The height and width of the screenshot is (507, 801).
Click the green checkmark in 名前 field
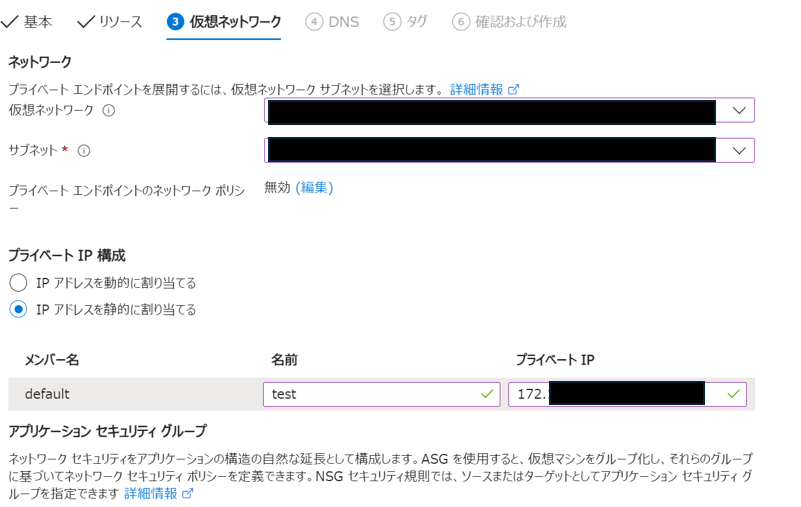coord(487,394)
